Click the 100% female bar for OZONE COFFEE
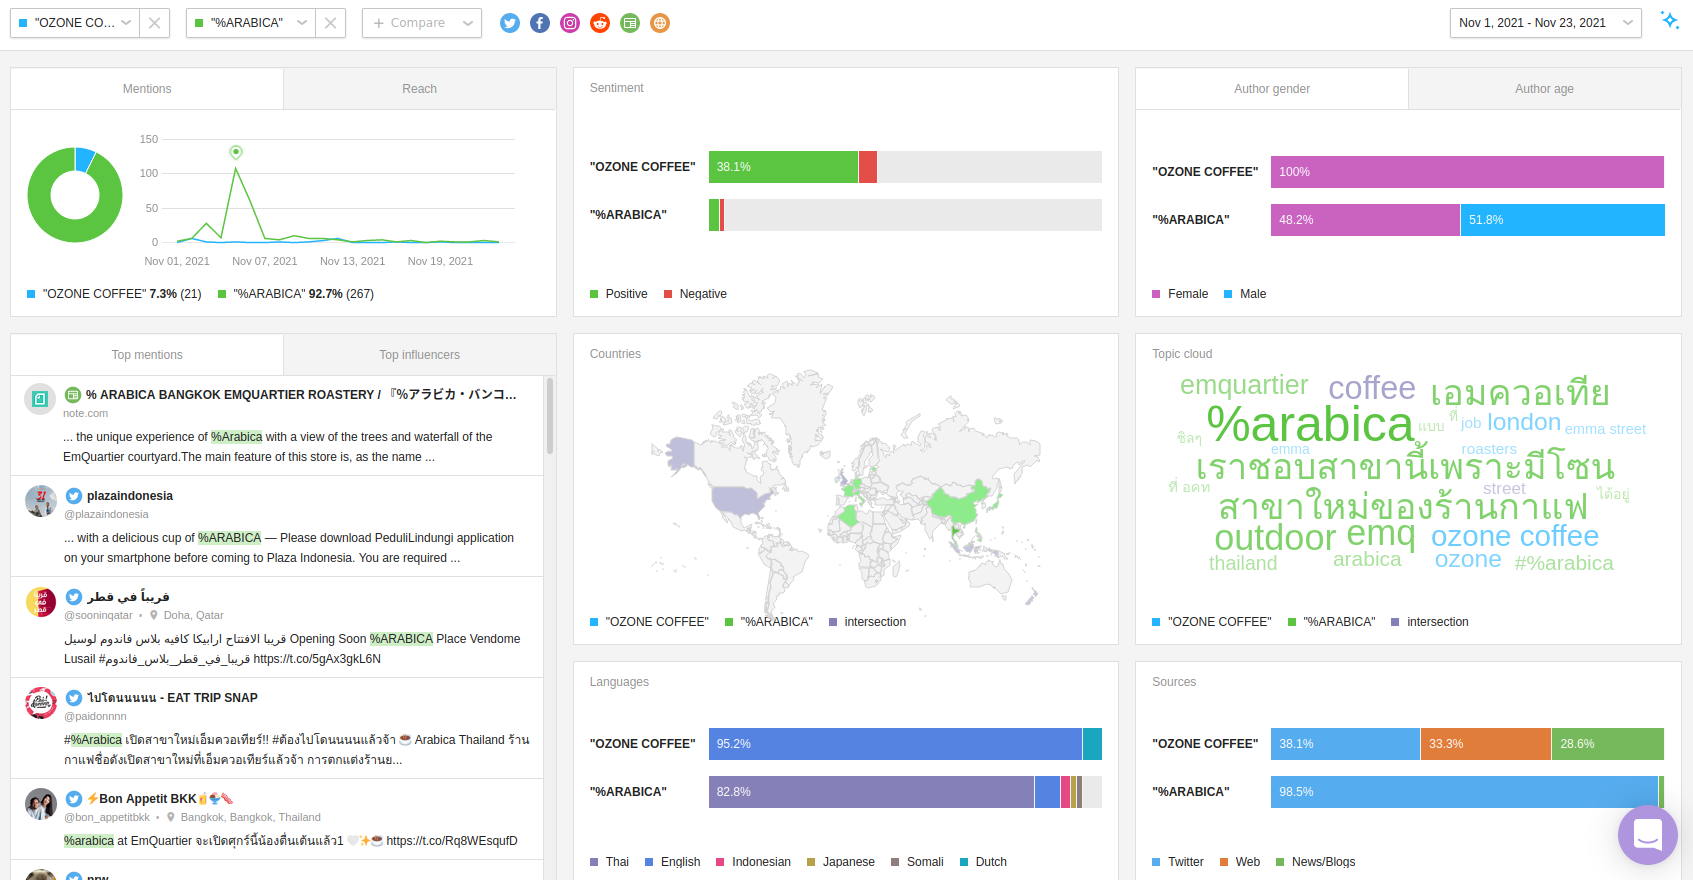This screenshot has height=880, width=1693. [1467, 172]
